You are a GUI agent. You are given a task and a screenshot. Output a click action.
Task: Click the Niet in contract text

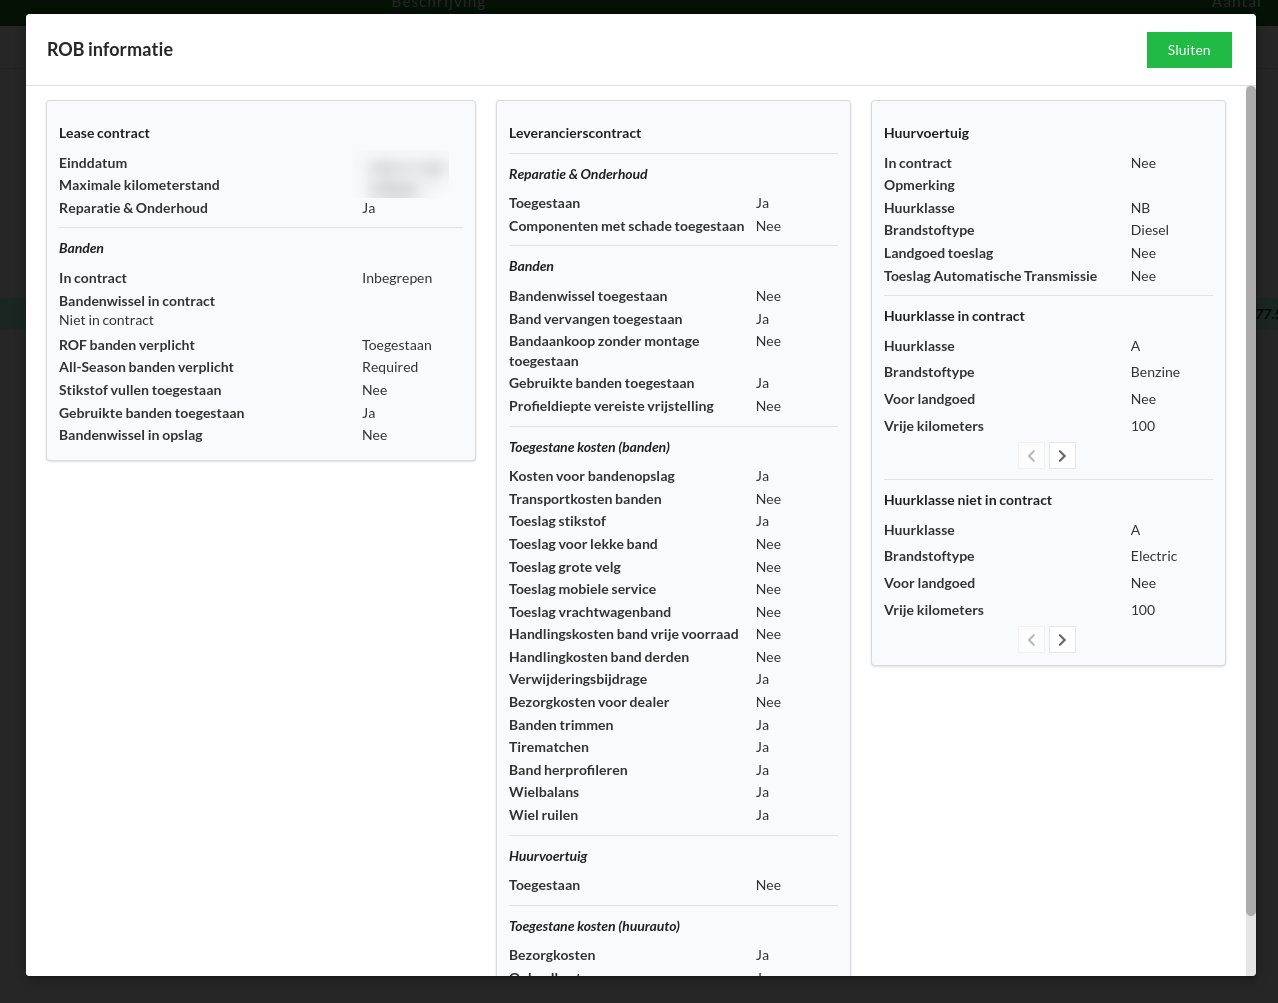coord(106,320)
